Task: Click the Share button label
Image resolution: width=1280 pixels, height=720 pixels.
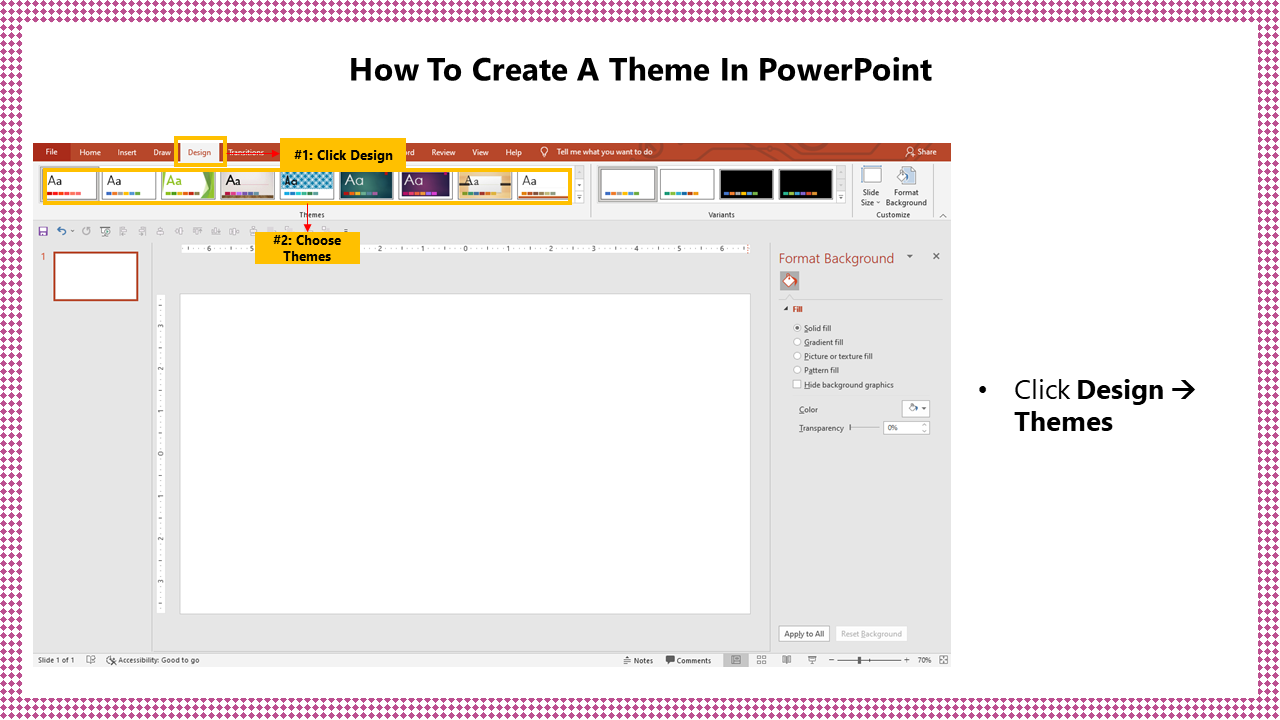Action: [927, 152]
